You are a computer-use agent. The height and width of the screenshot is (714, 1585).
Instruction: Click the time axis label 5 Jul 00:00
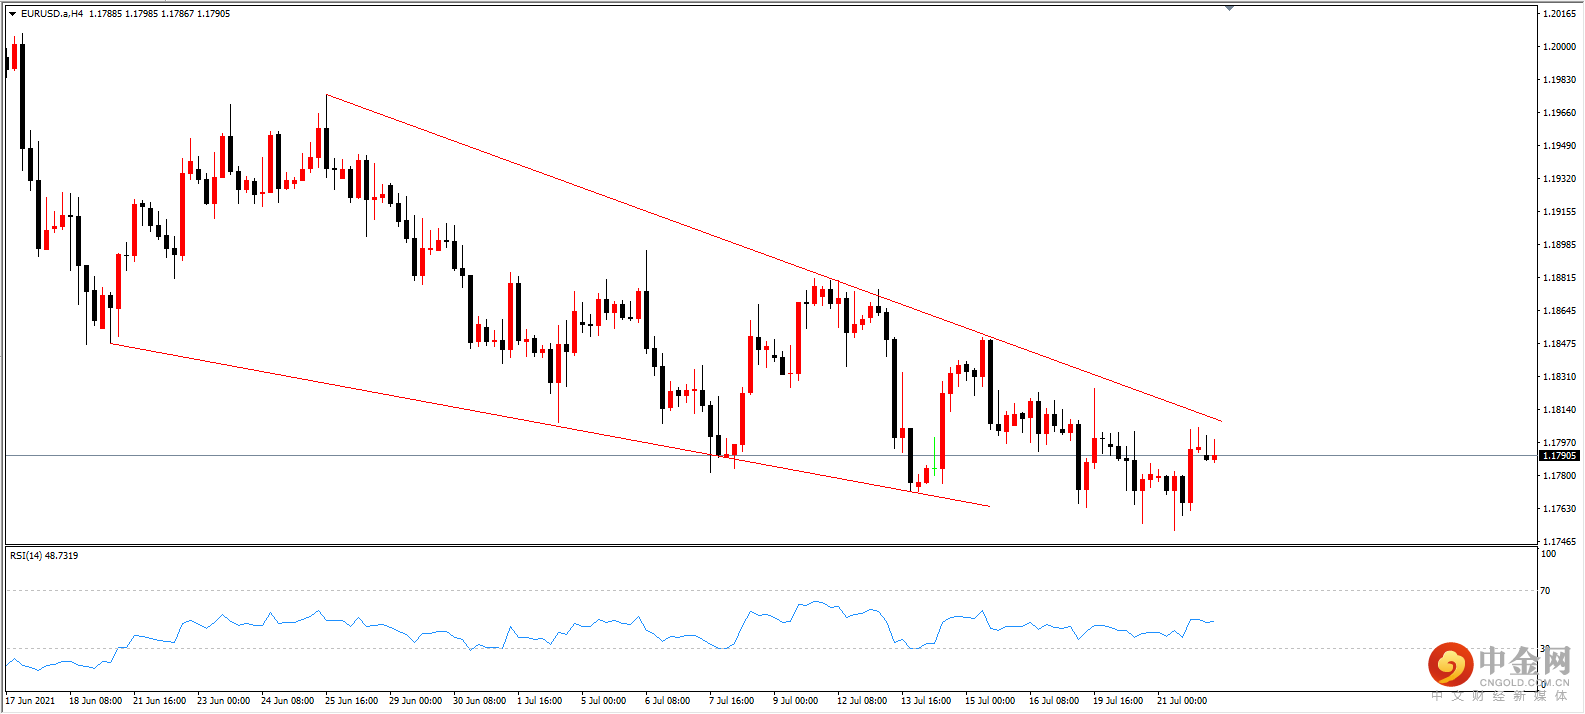604,701
